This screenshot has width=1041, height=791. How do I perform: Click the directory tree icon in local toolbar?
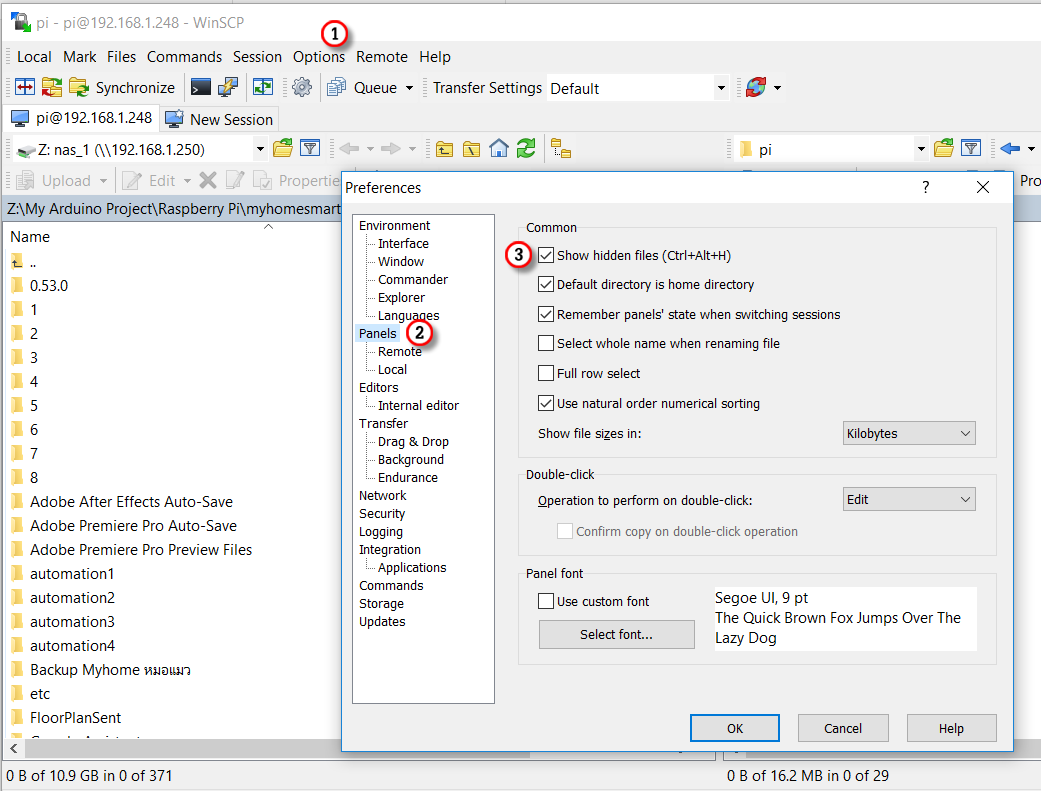click(561, 149)
